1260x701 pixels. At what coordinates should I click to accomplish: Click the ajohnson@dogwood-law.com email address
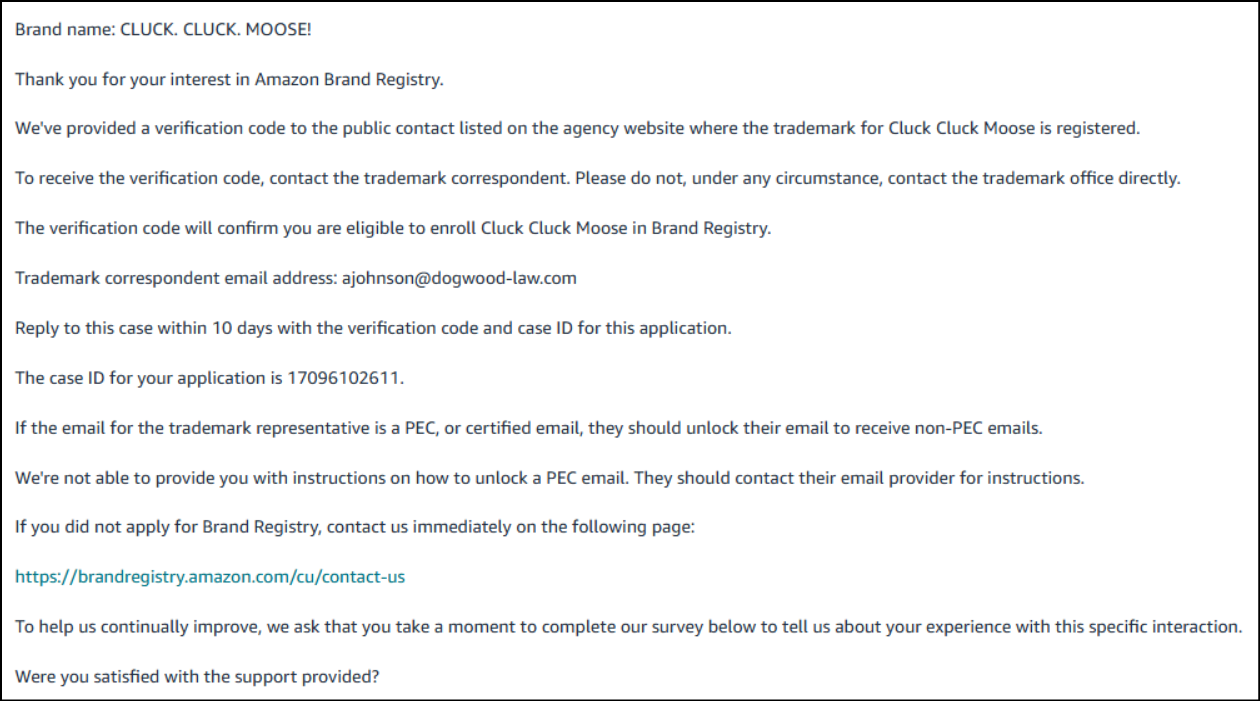coord(459,278)
